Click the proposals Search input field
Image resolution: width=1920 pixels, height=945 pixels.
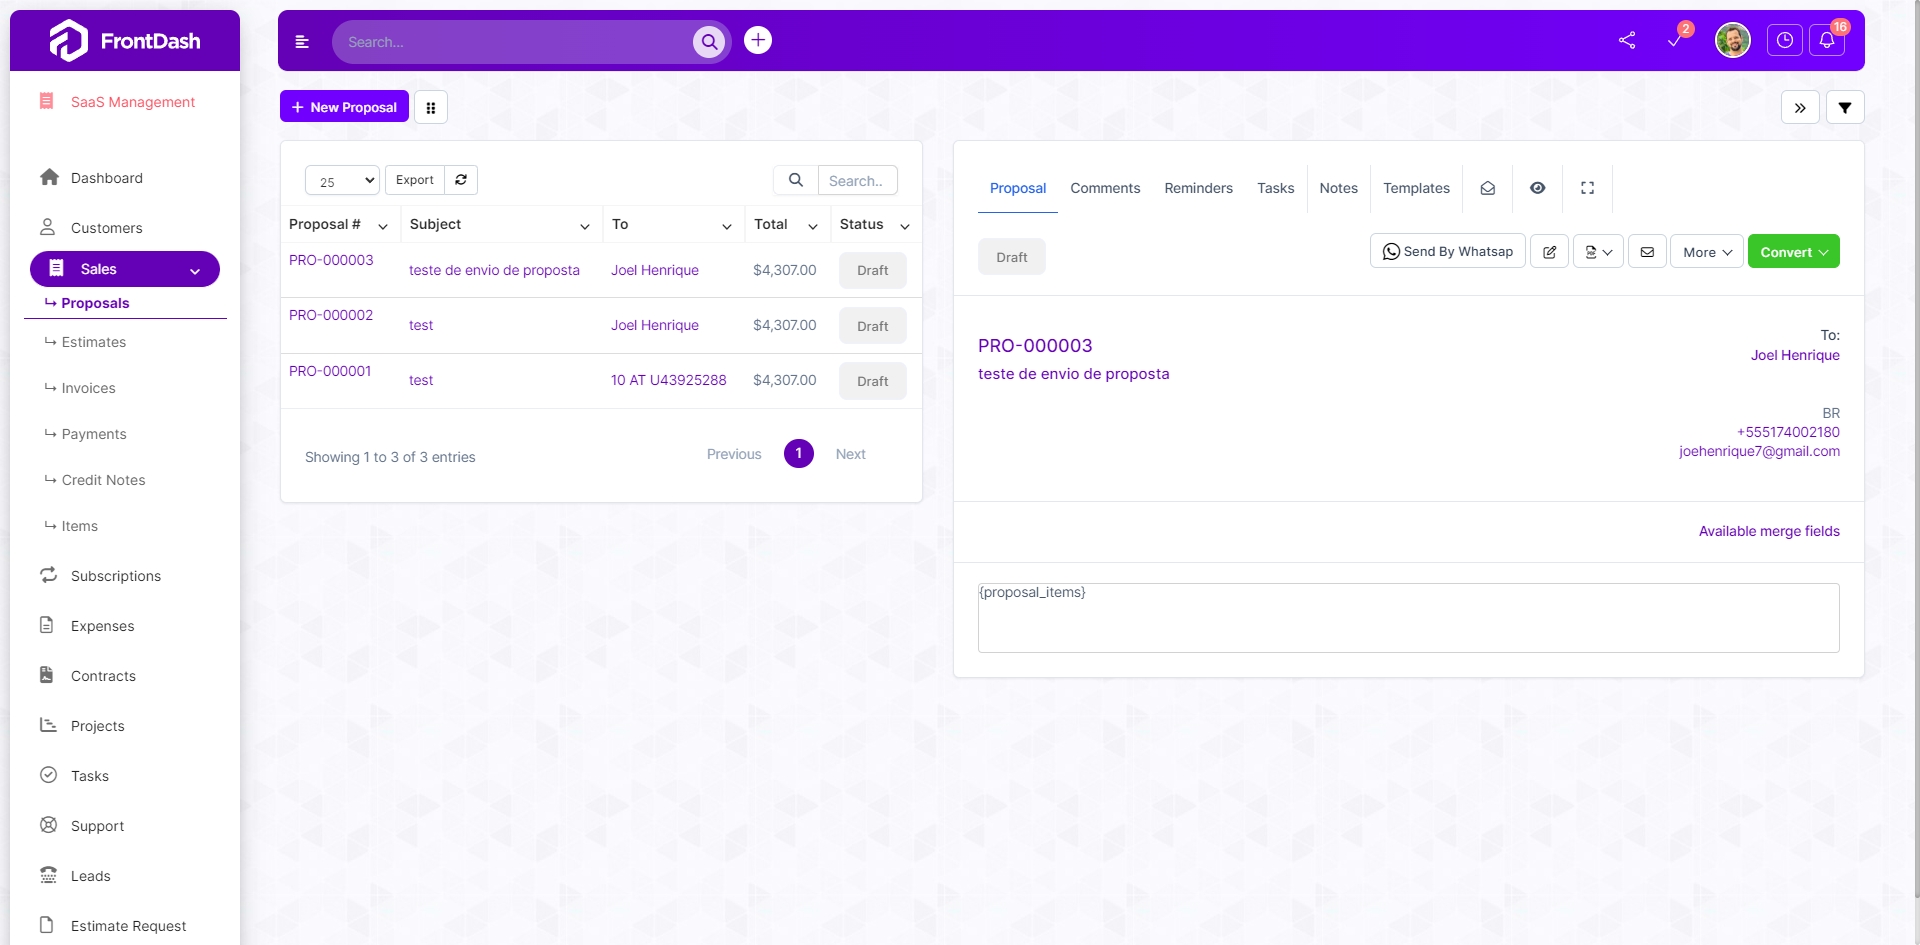(x=857, y=180)
